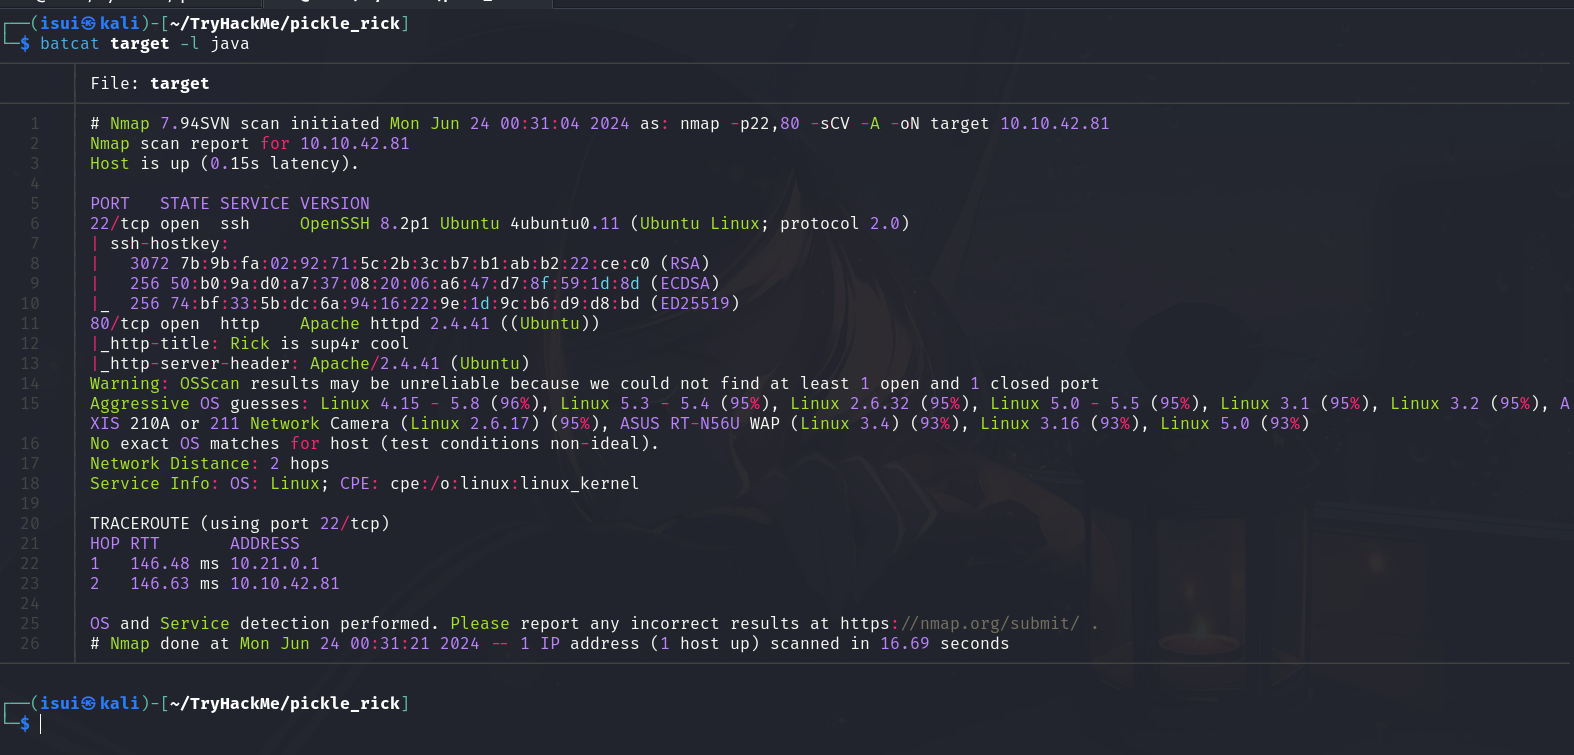The image size is (1574, 755).
Task: Click the traceroute hop address 10.21.0.1
Action: 274,563
